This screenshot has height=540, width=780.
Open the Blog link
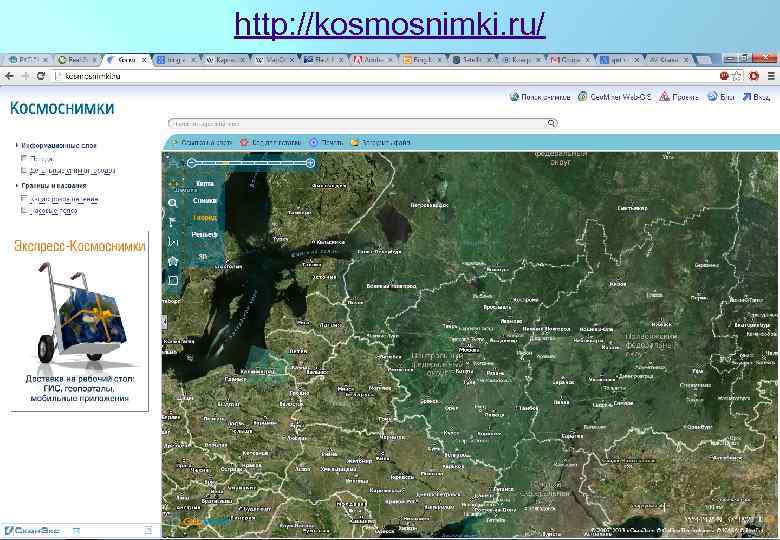pos(721,97)
